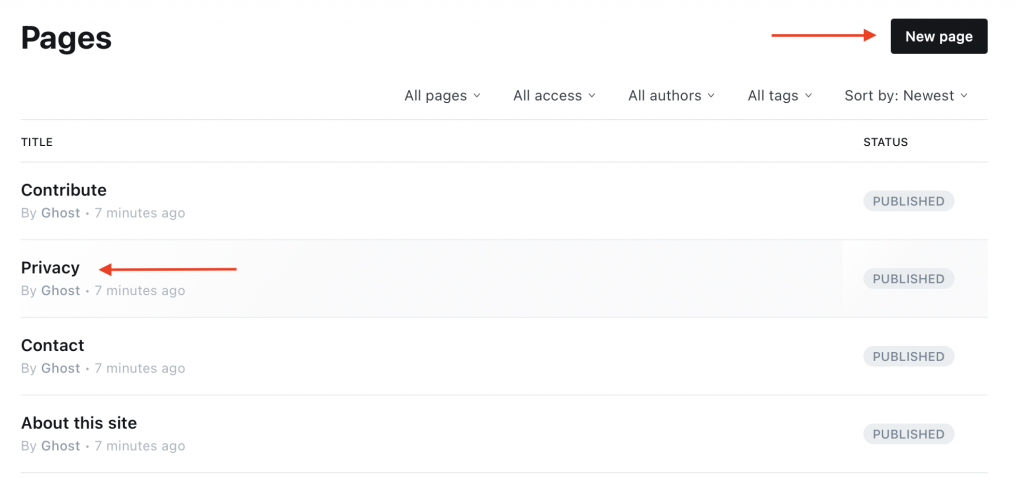
Task: Open the All authors dropdown
Action: tap(671, 96)
